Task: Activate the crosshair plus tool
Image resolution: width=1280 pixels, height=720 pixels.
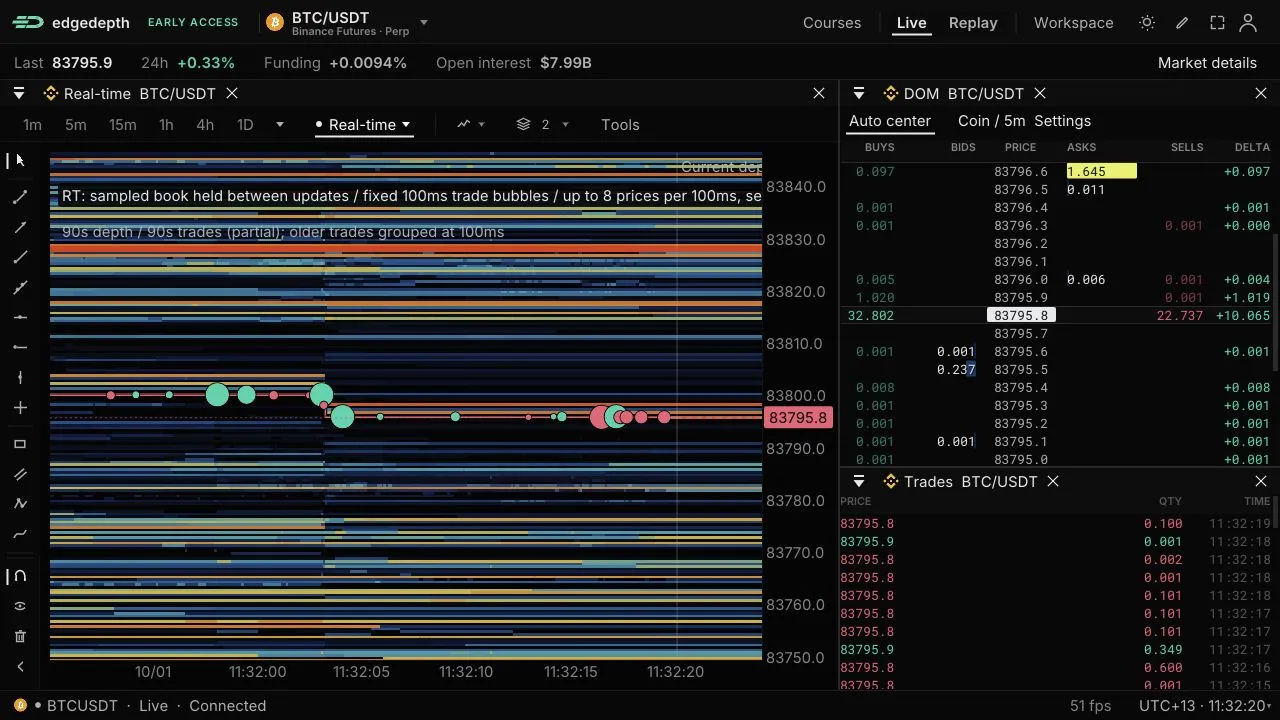Action: 20,408
